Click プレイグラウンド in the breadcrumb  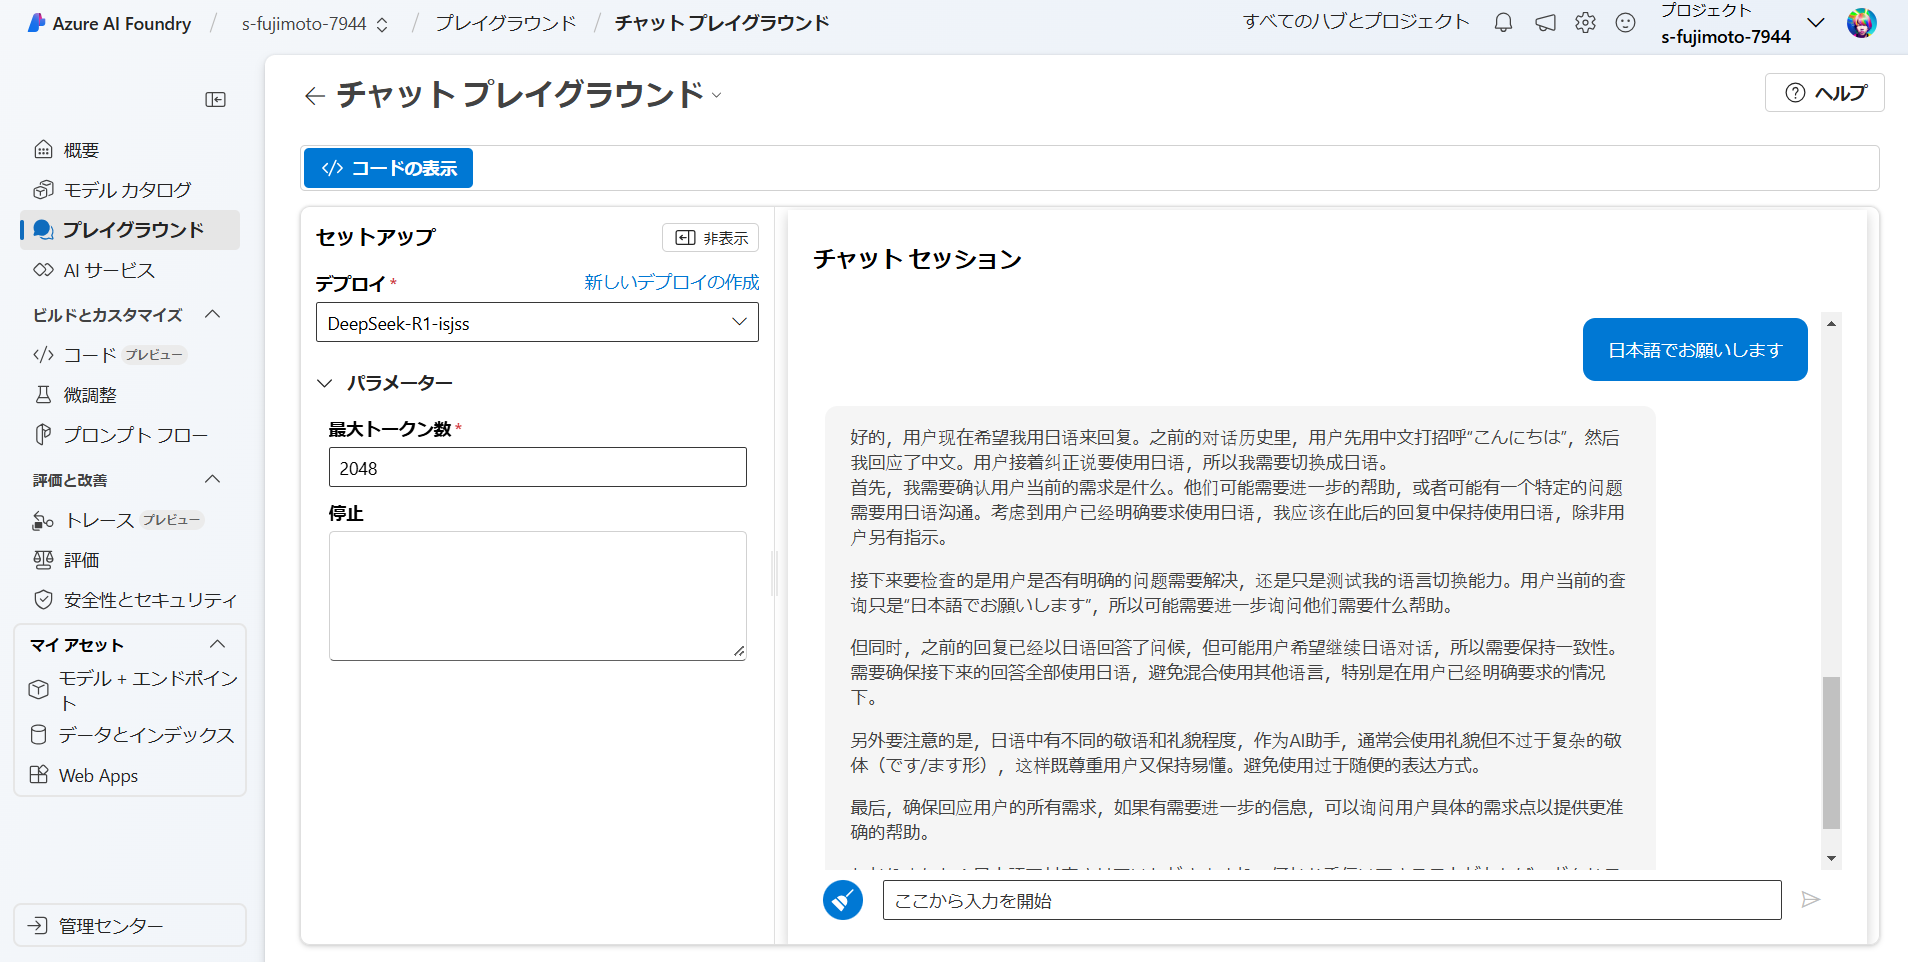[x=506, y=23]
